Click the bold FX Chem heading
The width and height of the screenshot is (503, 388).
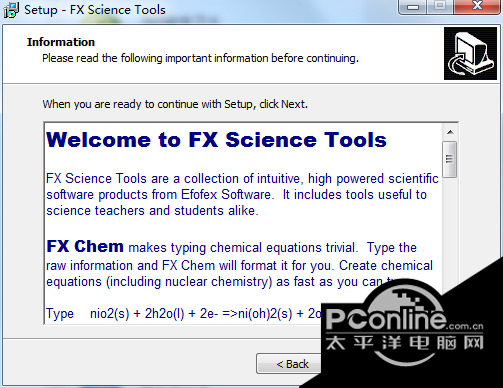[85, 246]
